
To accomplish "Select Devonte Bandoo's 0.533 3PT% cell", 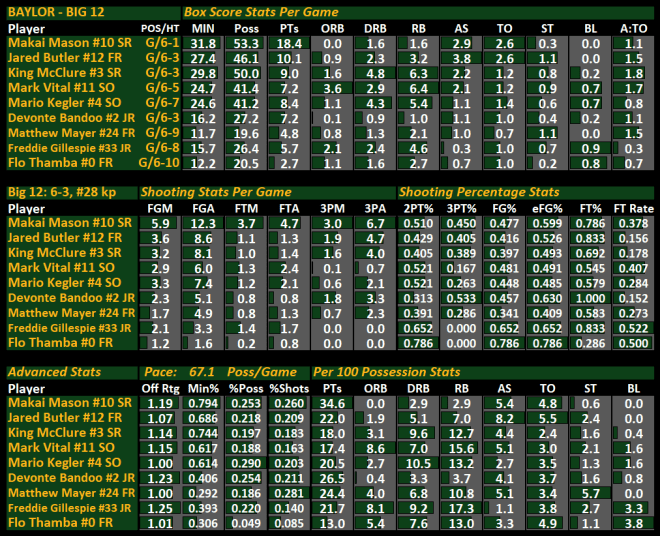I will [x=461, y=299].
